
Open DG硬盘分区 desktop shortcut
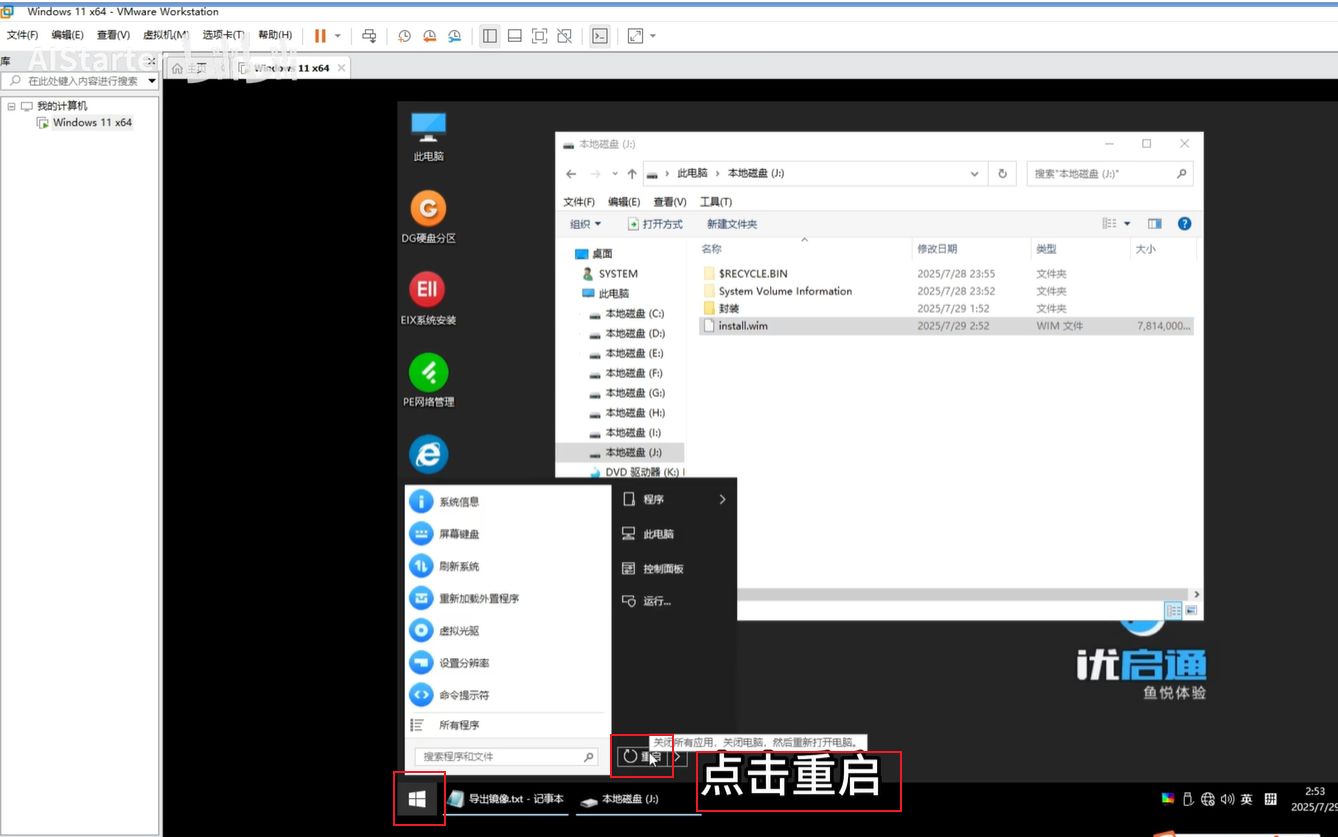click(428, 208)
